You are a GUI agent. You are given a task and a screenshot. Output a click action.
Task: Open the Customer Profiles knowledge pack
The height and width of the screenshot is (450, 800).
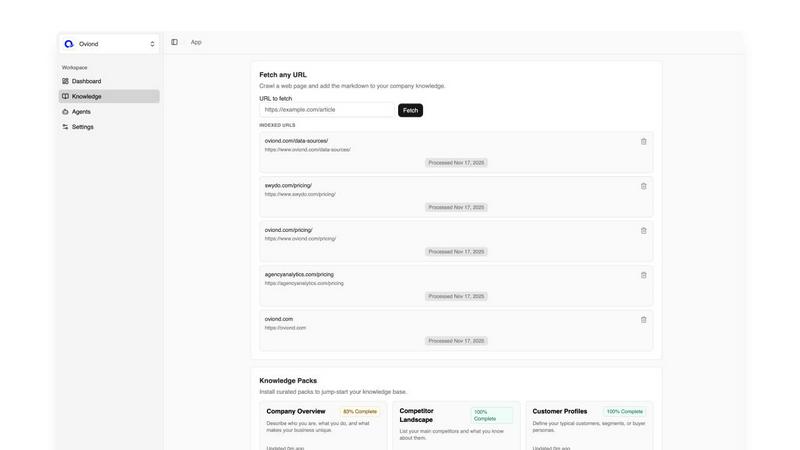[589, 426]
